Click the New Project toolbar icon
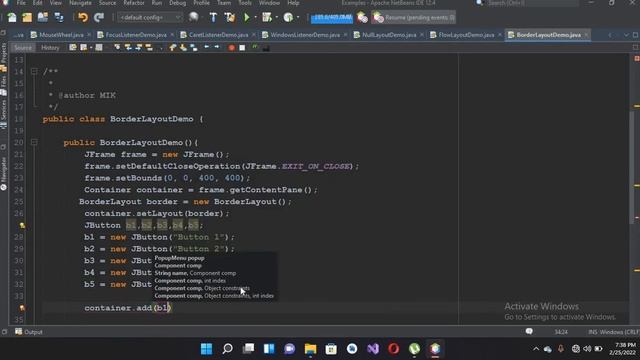 [27, 18]
